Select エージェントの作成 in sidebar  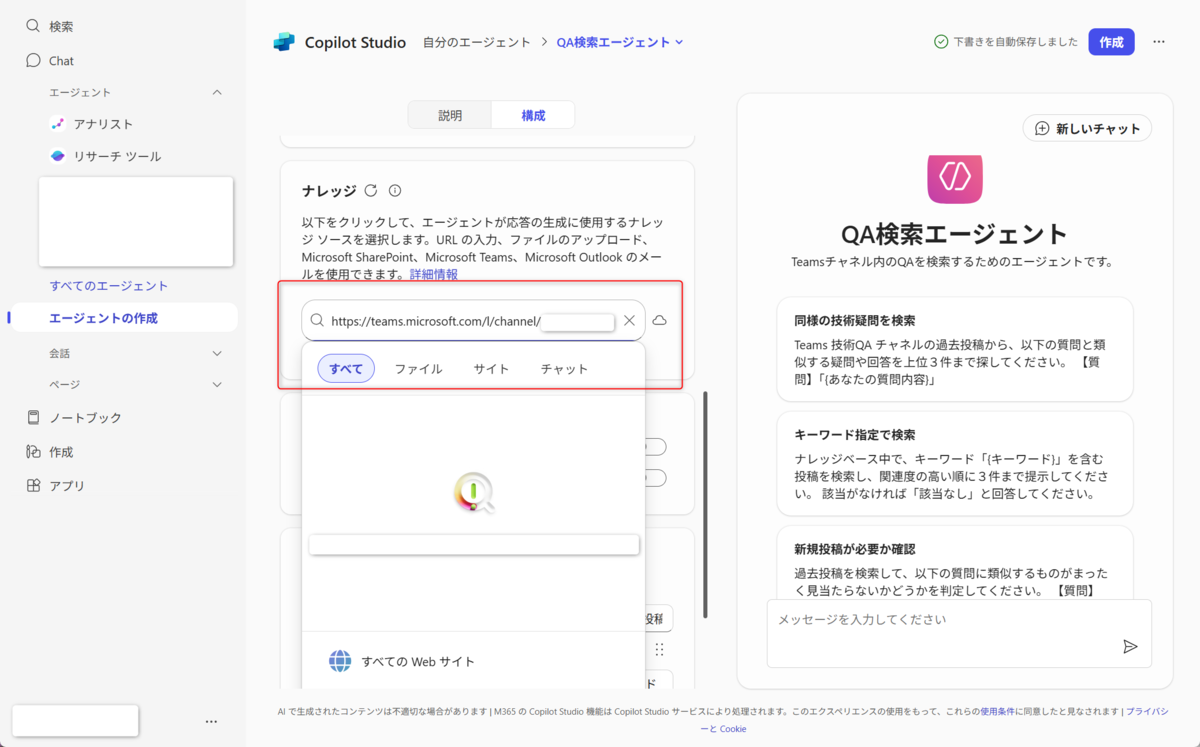(x=124, y=318)
